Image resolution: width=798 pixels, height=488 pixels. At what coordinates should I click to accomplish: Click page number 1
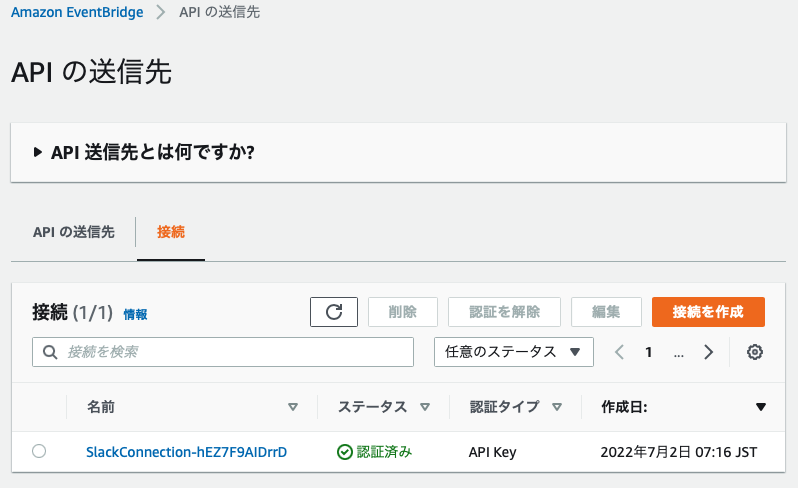648,352
